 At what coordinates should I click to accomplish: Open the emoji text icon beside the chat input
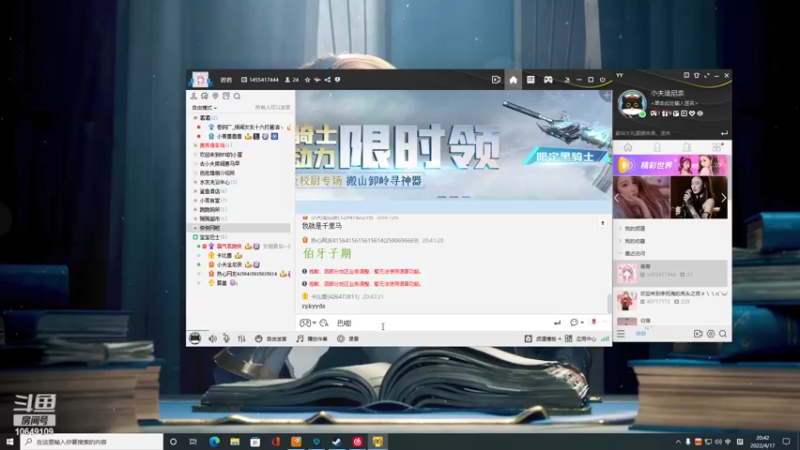pos(323,323)
